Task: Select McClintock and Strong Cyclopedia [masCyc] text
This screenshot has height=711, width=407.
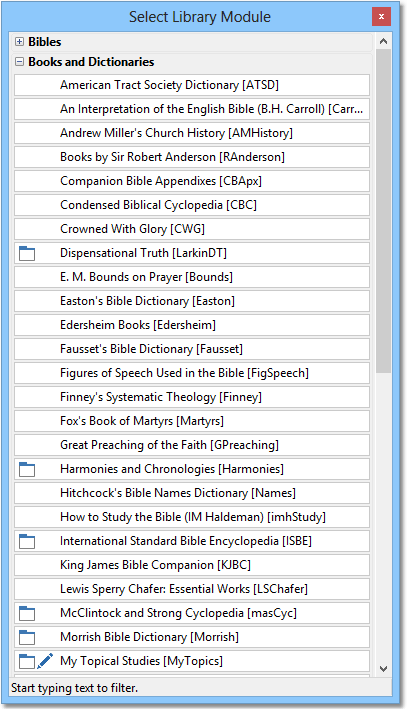Action: (x=179, y=613)
